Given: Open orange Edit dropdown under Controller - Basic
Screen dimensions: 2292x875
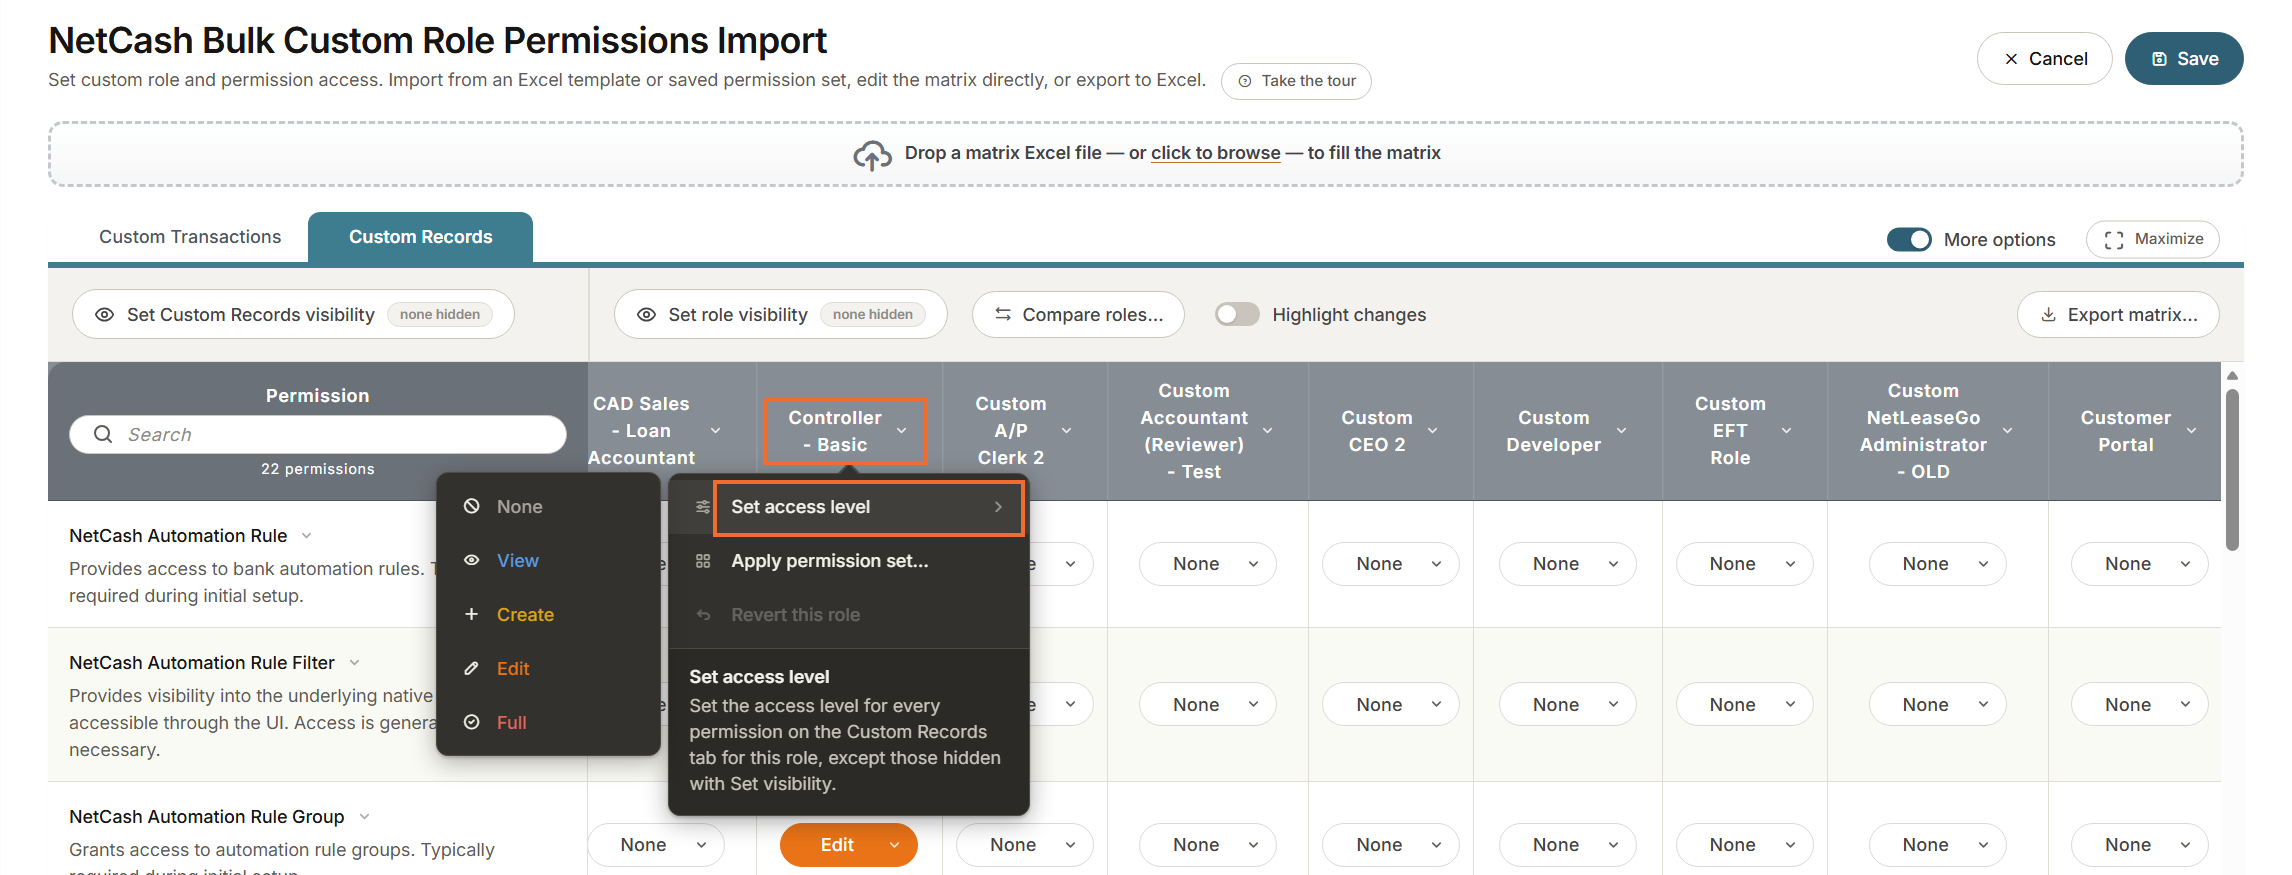Looking at the screenshot, I should 848,845.
